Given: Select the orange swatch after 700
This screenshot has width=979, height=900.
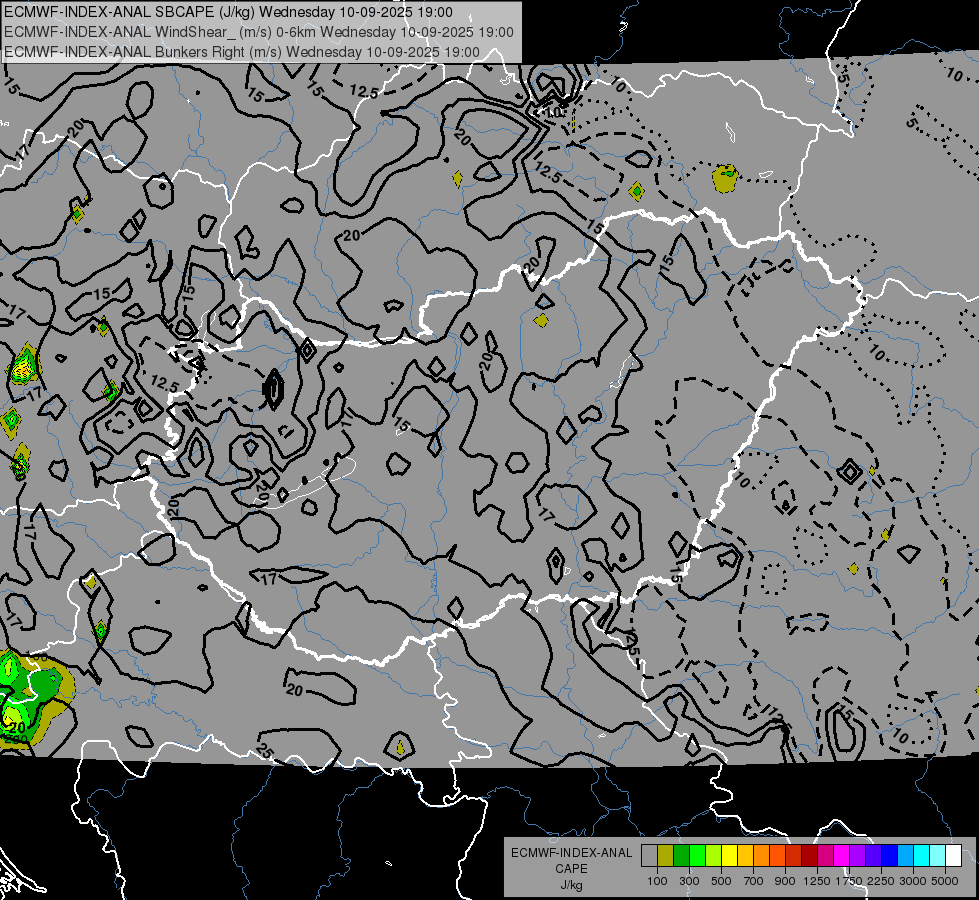Looking at the screenshot, I should click(761, 856).
